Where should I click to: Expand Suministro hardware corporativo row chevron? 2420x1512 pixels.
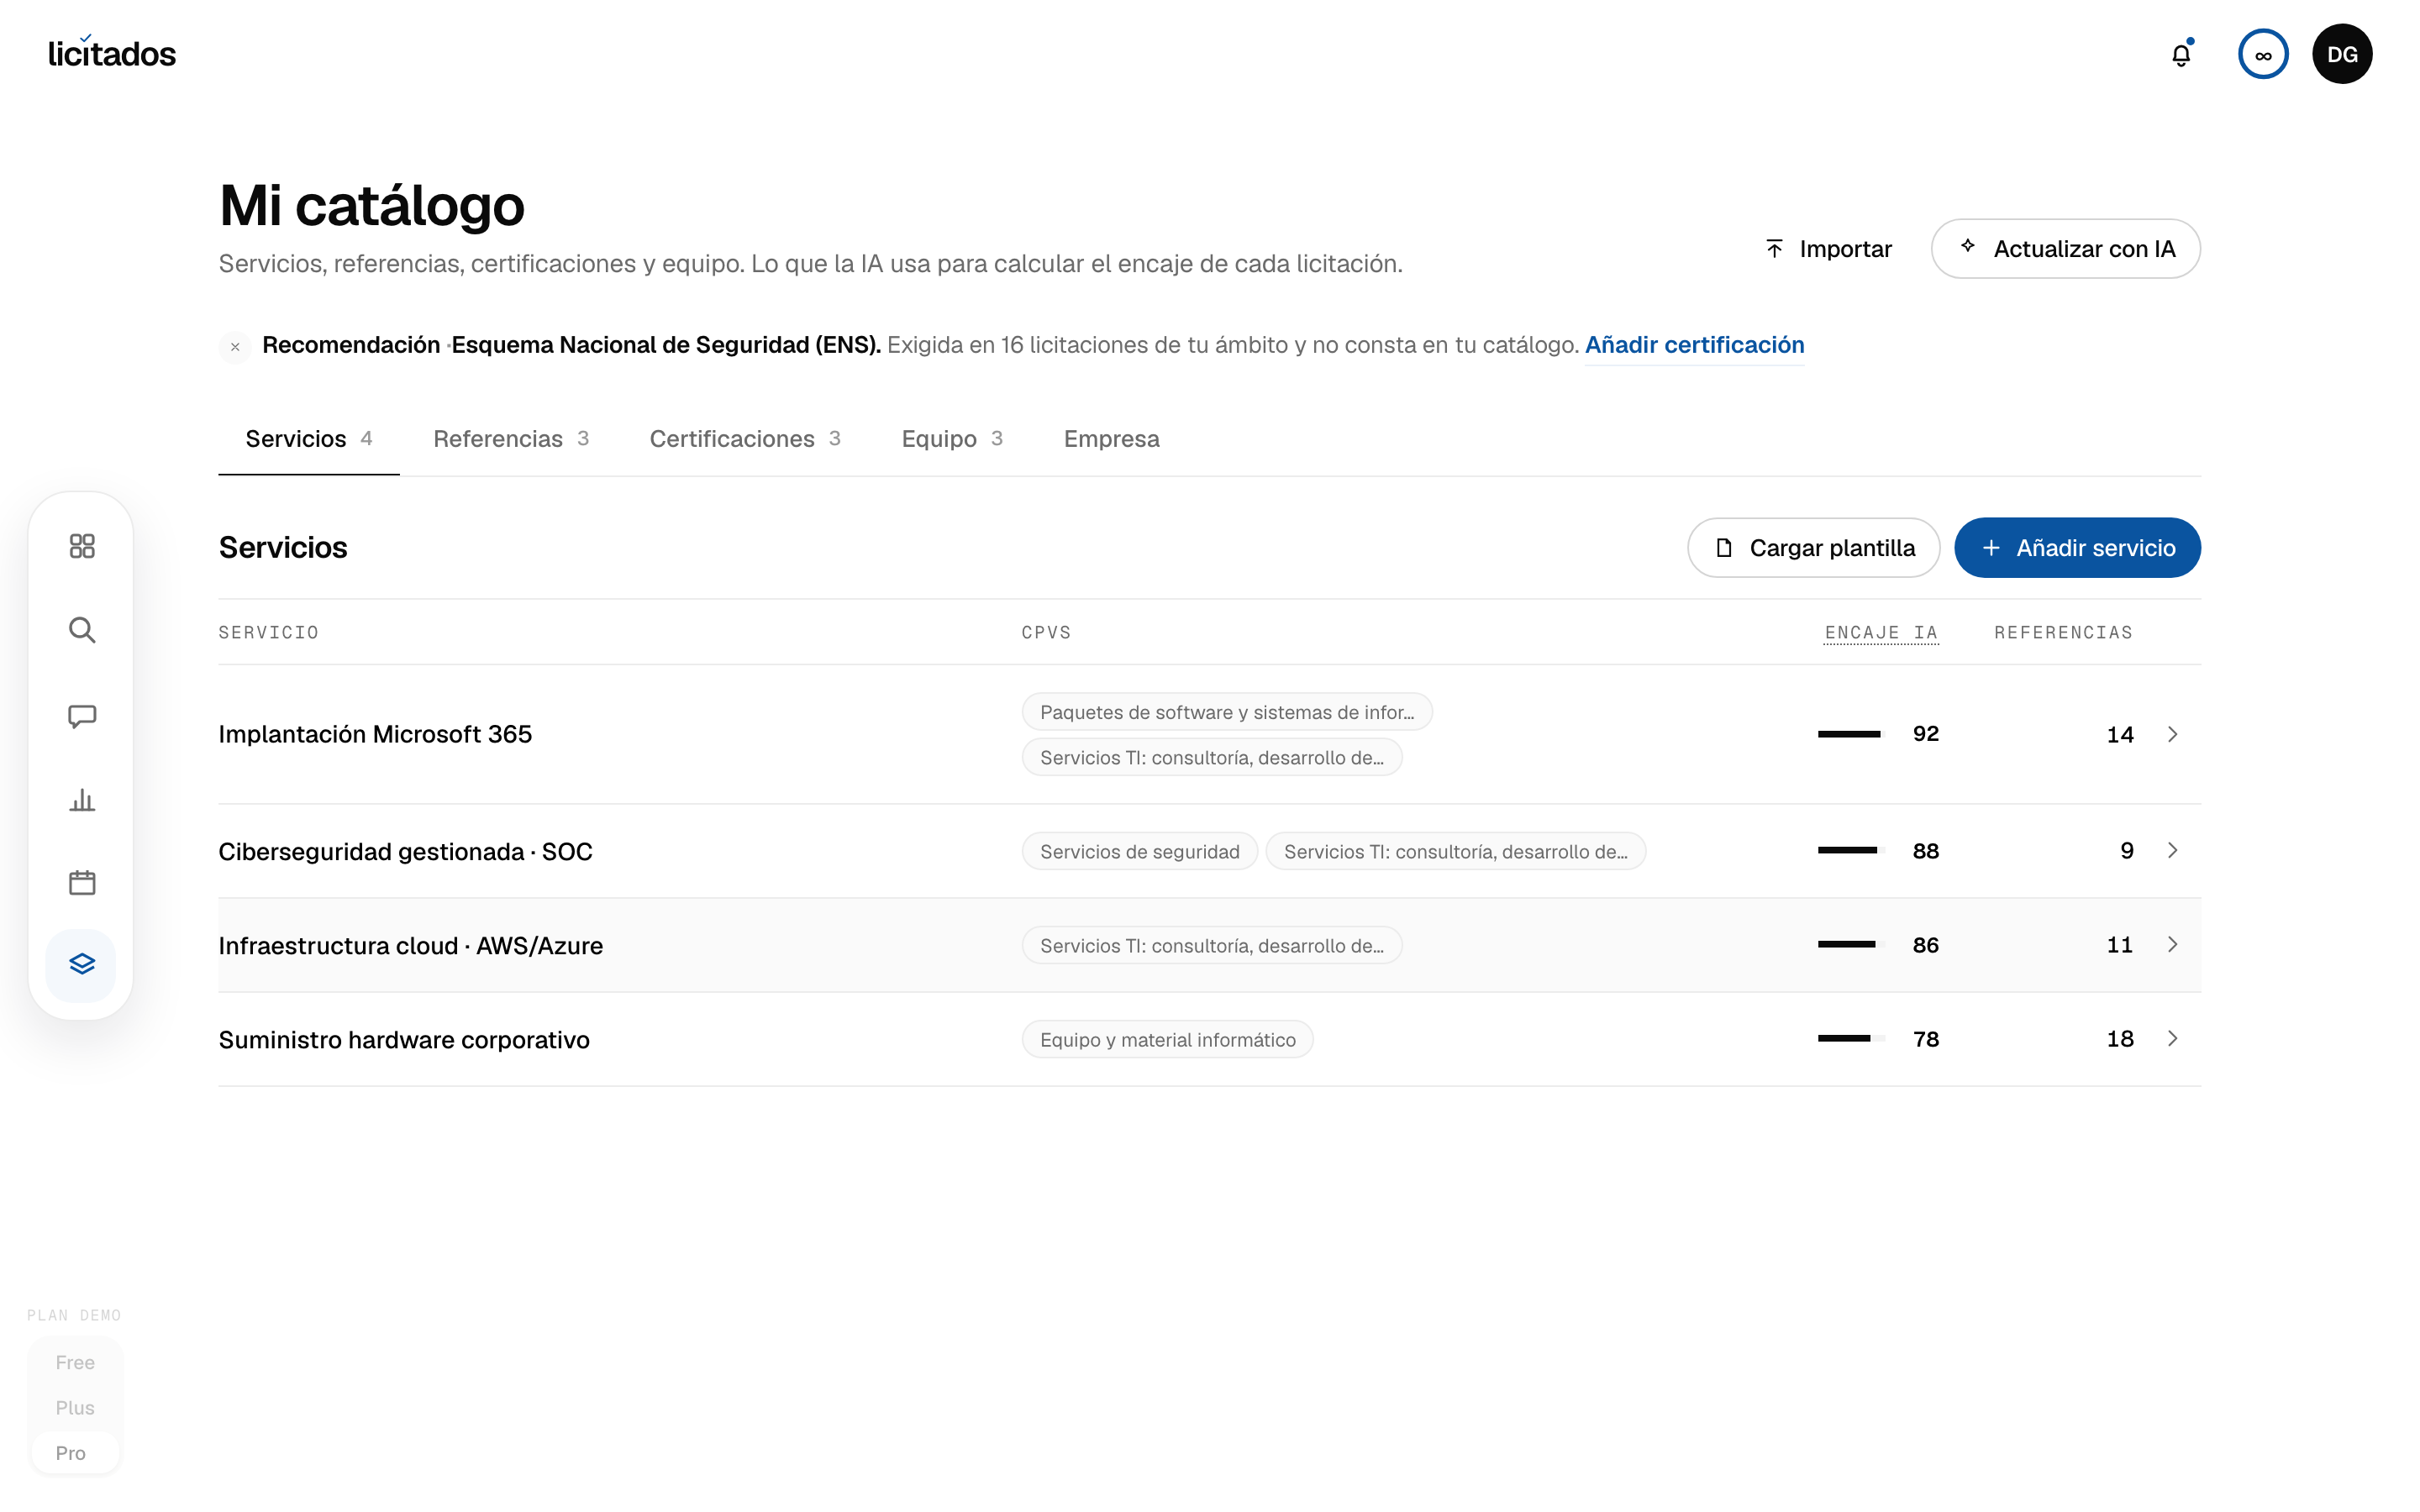(2172, 1039)
